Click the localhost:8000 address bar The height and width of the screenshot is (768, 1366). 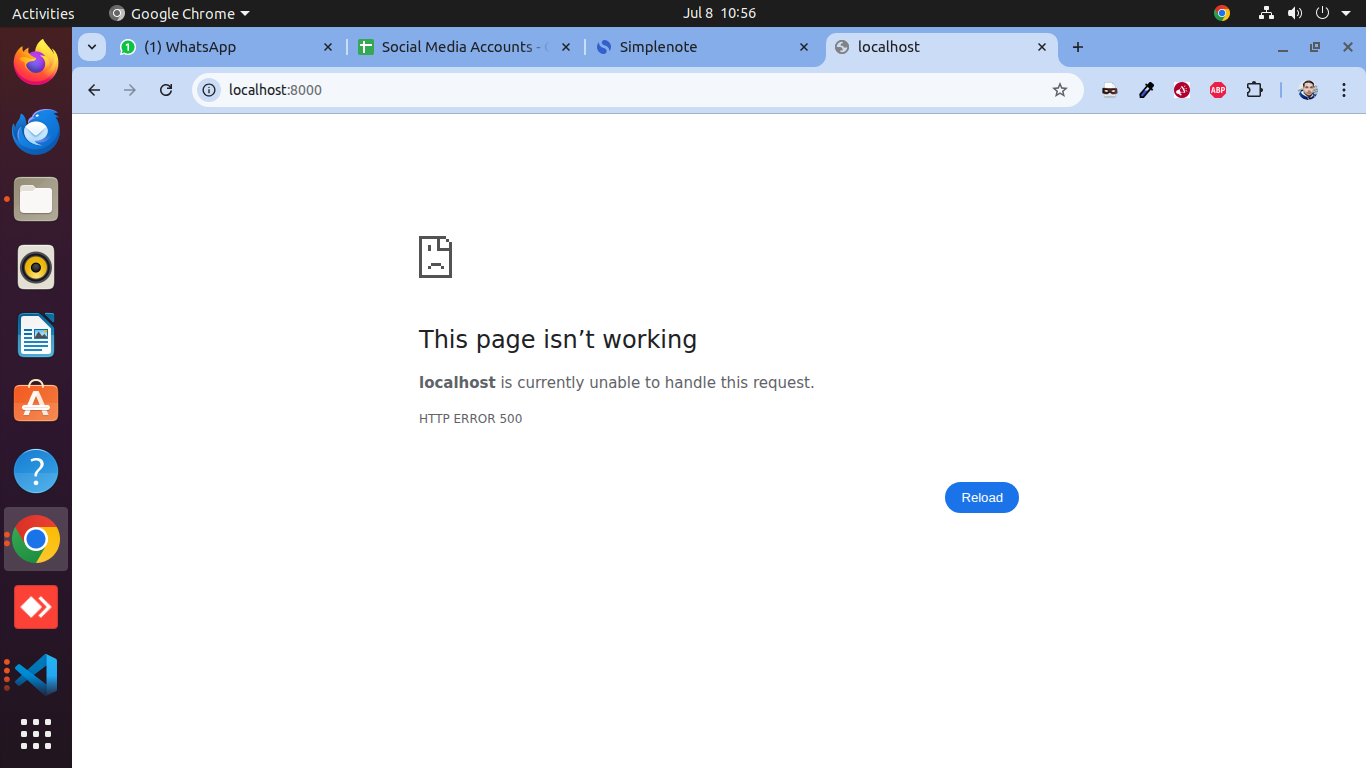tap(600, 90)
